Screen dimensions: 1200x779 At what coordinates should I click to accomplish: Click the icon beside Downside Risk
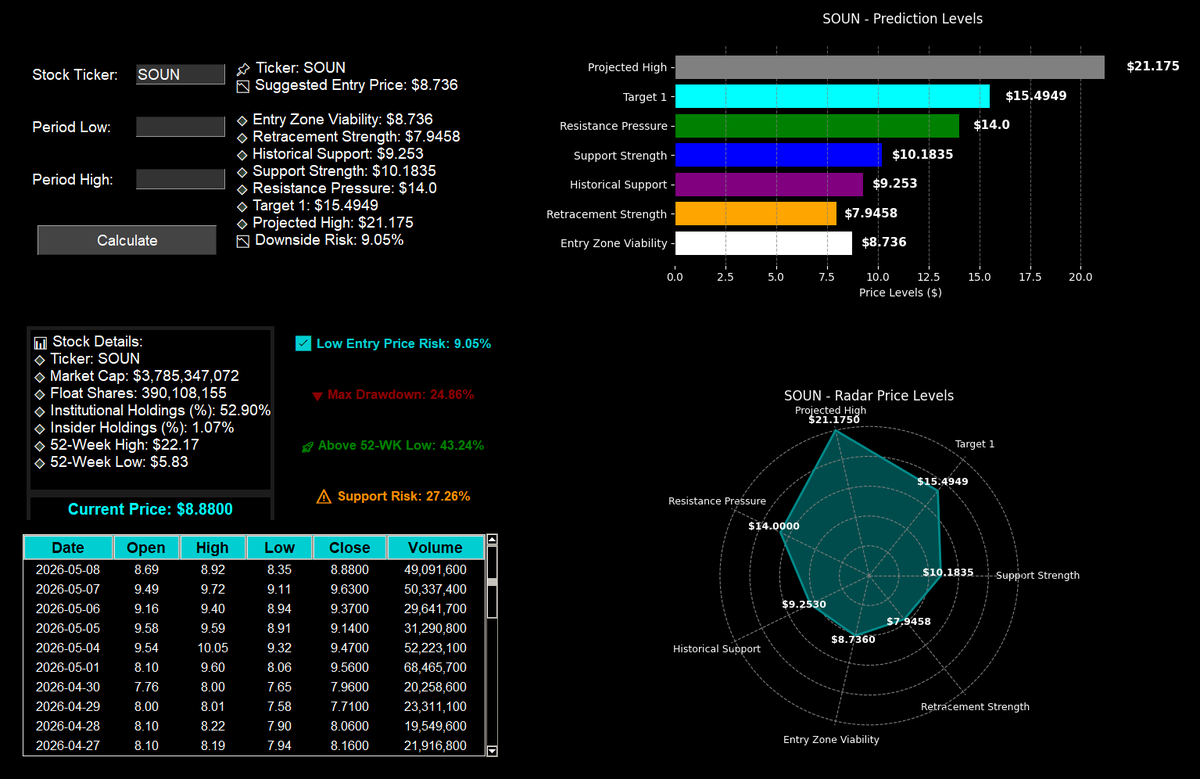click(243, 241)
